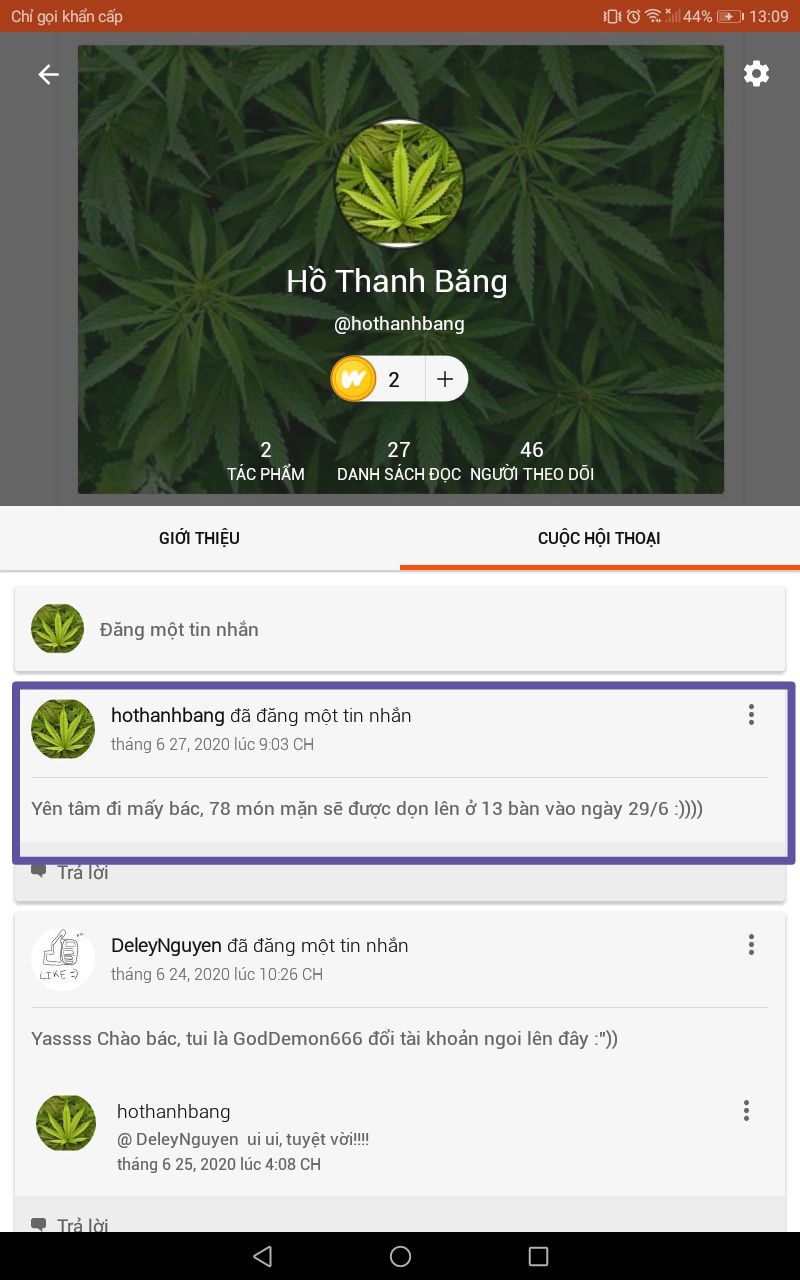Tap the Wattpad coin icon
Screen dimensions: 800x1280
point(353,379)
